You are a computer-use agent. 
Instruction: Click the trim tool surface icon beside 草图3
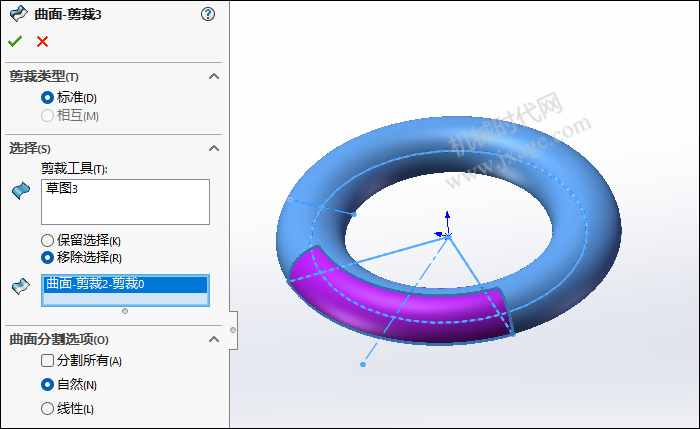click(x=21, y=191)
